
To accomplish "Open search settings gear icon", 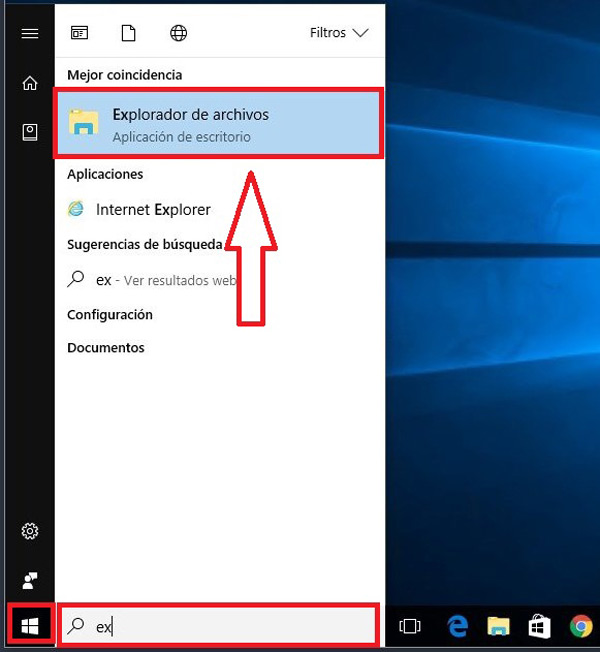I will (x=29, y=531).
